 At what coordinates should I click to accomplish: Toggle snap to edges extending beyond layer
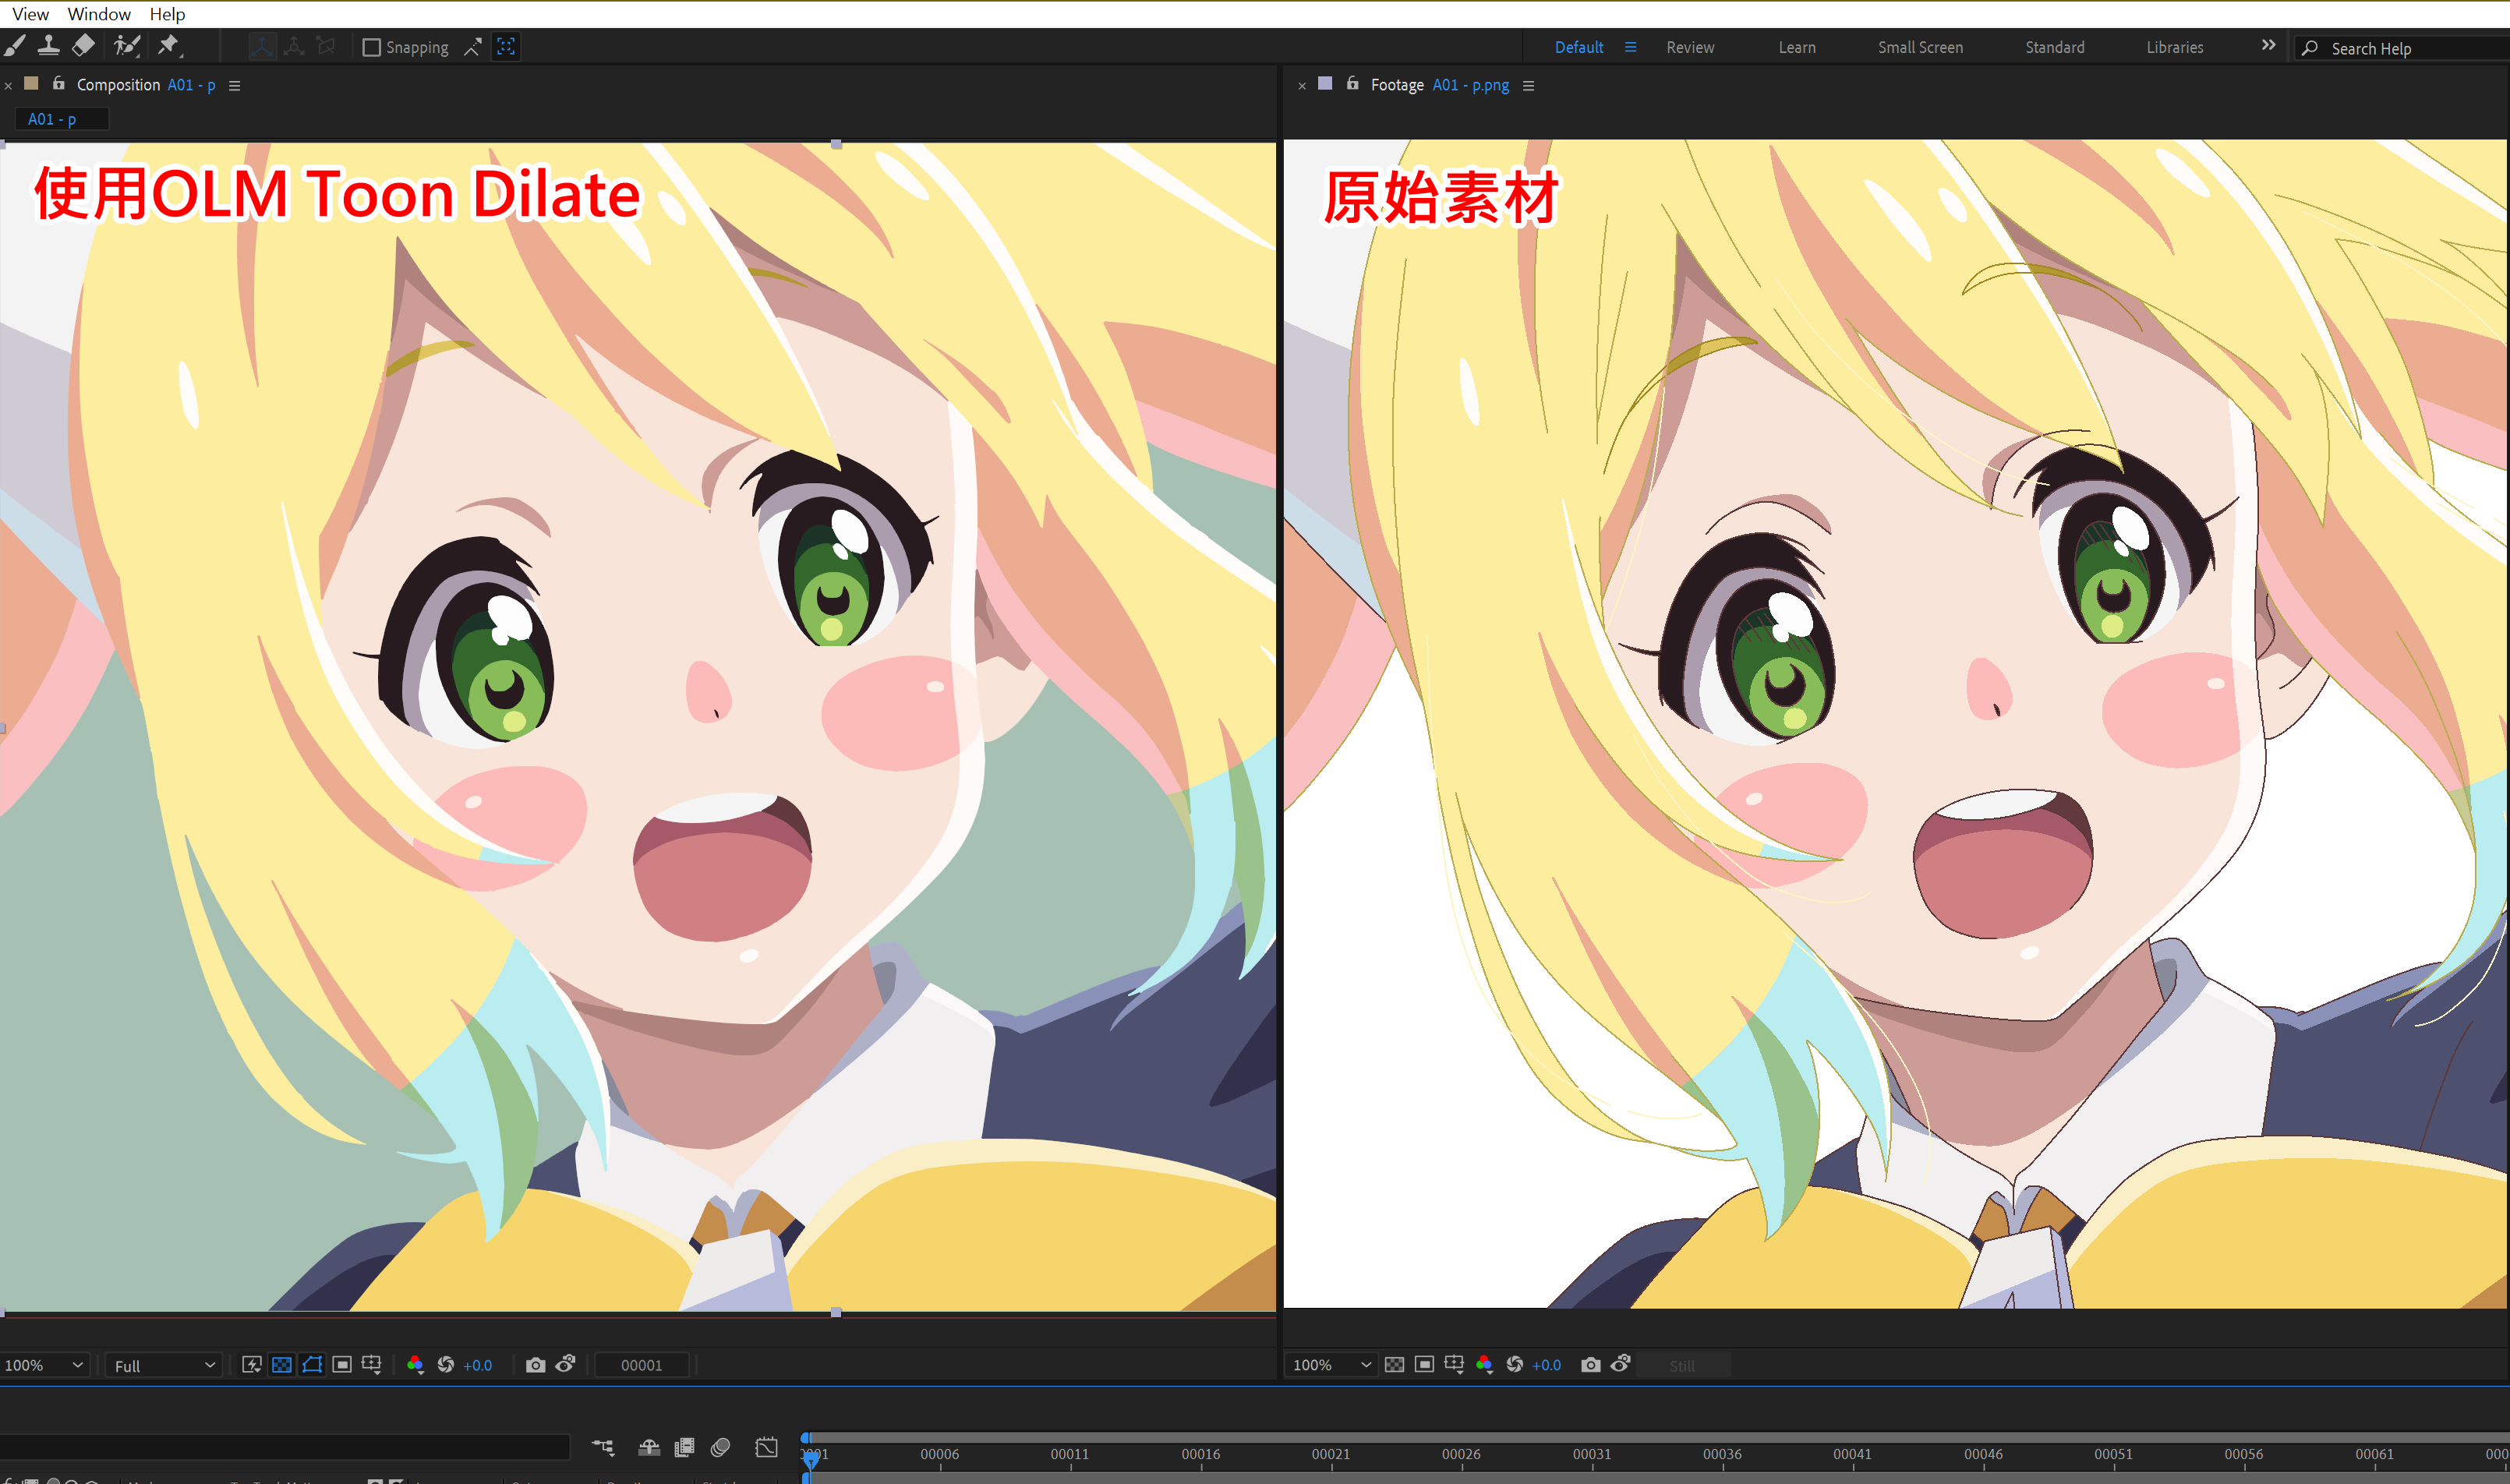tap(473, 46)
